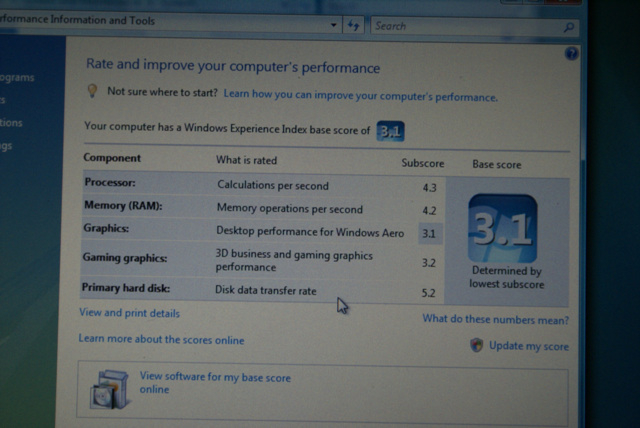Click the 'Subscore' column header
This screenshot has height=428, width=640.
(422, 163)
